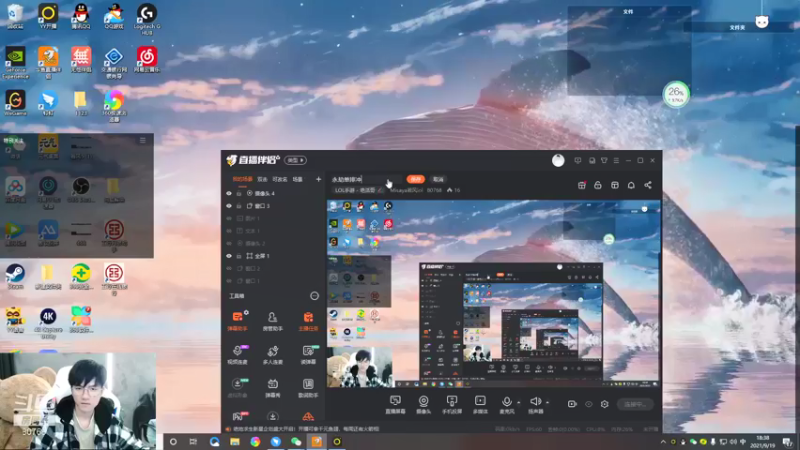Expand desktop organizer box menu icon
This screenshot has height=450, width=800.
pyautogui.click(x=143, y=140)
